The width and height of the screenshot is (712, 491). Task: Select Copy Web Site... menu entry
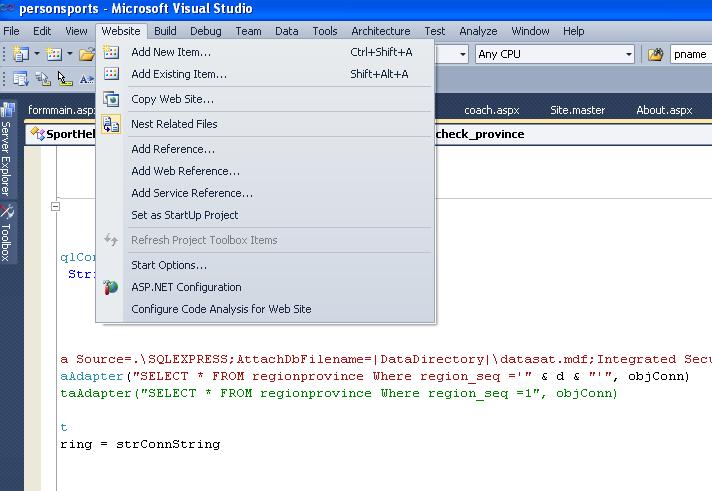pos(266,99)
